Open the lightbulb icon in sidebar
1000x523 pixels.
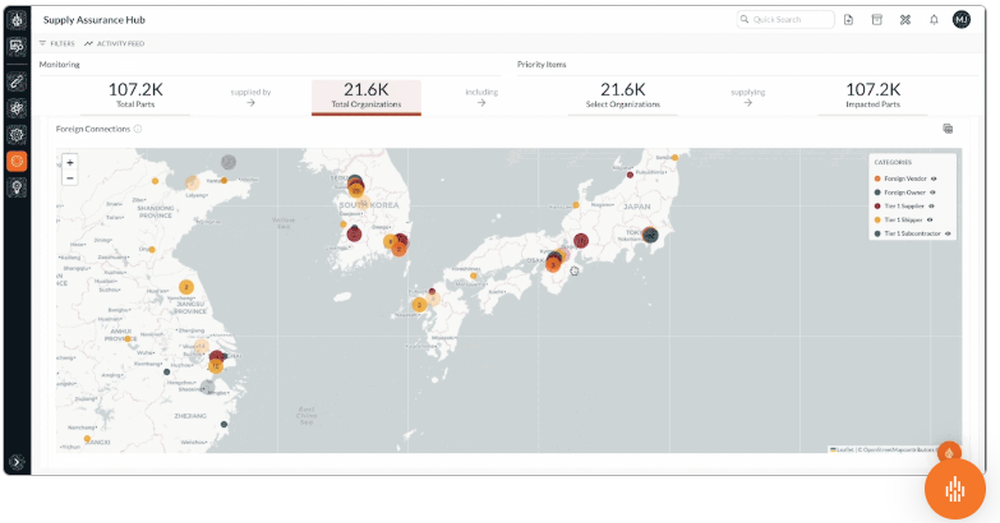coord(17,187)
